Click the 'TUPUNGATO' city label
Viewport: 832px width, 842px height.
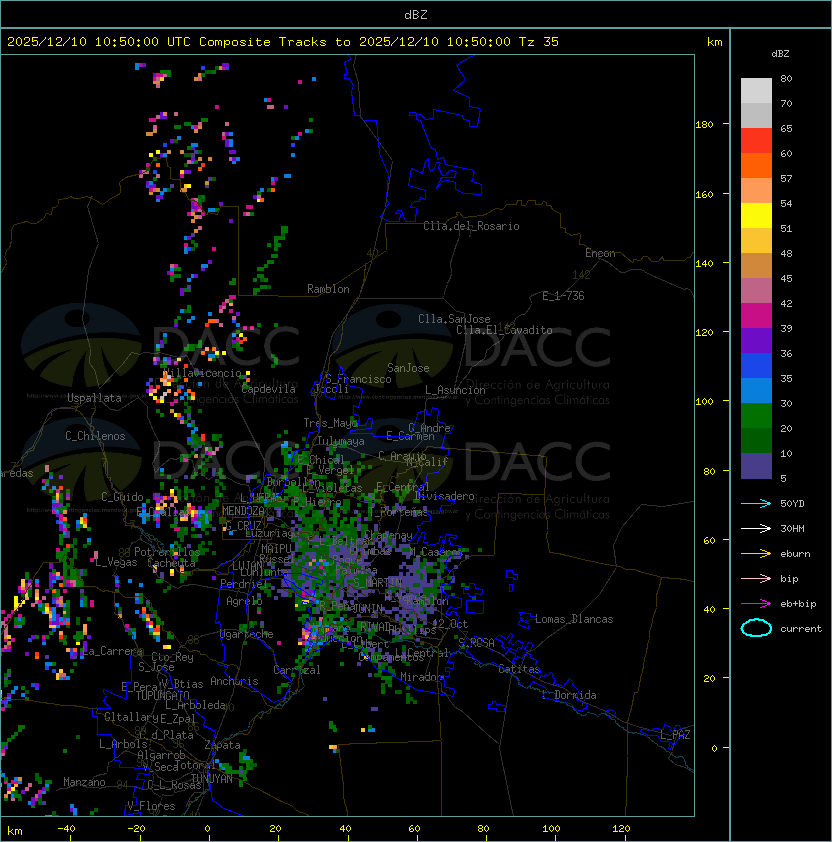[x=162, y=696]
